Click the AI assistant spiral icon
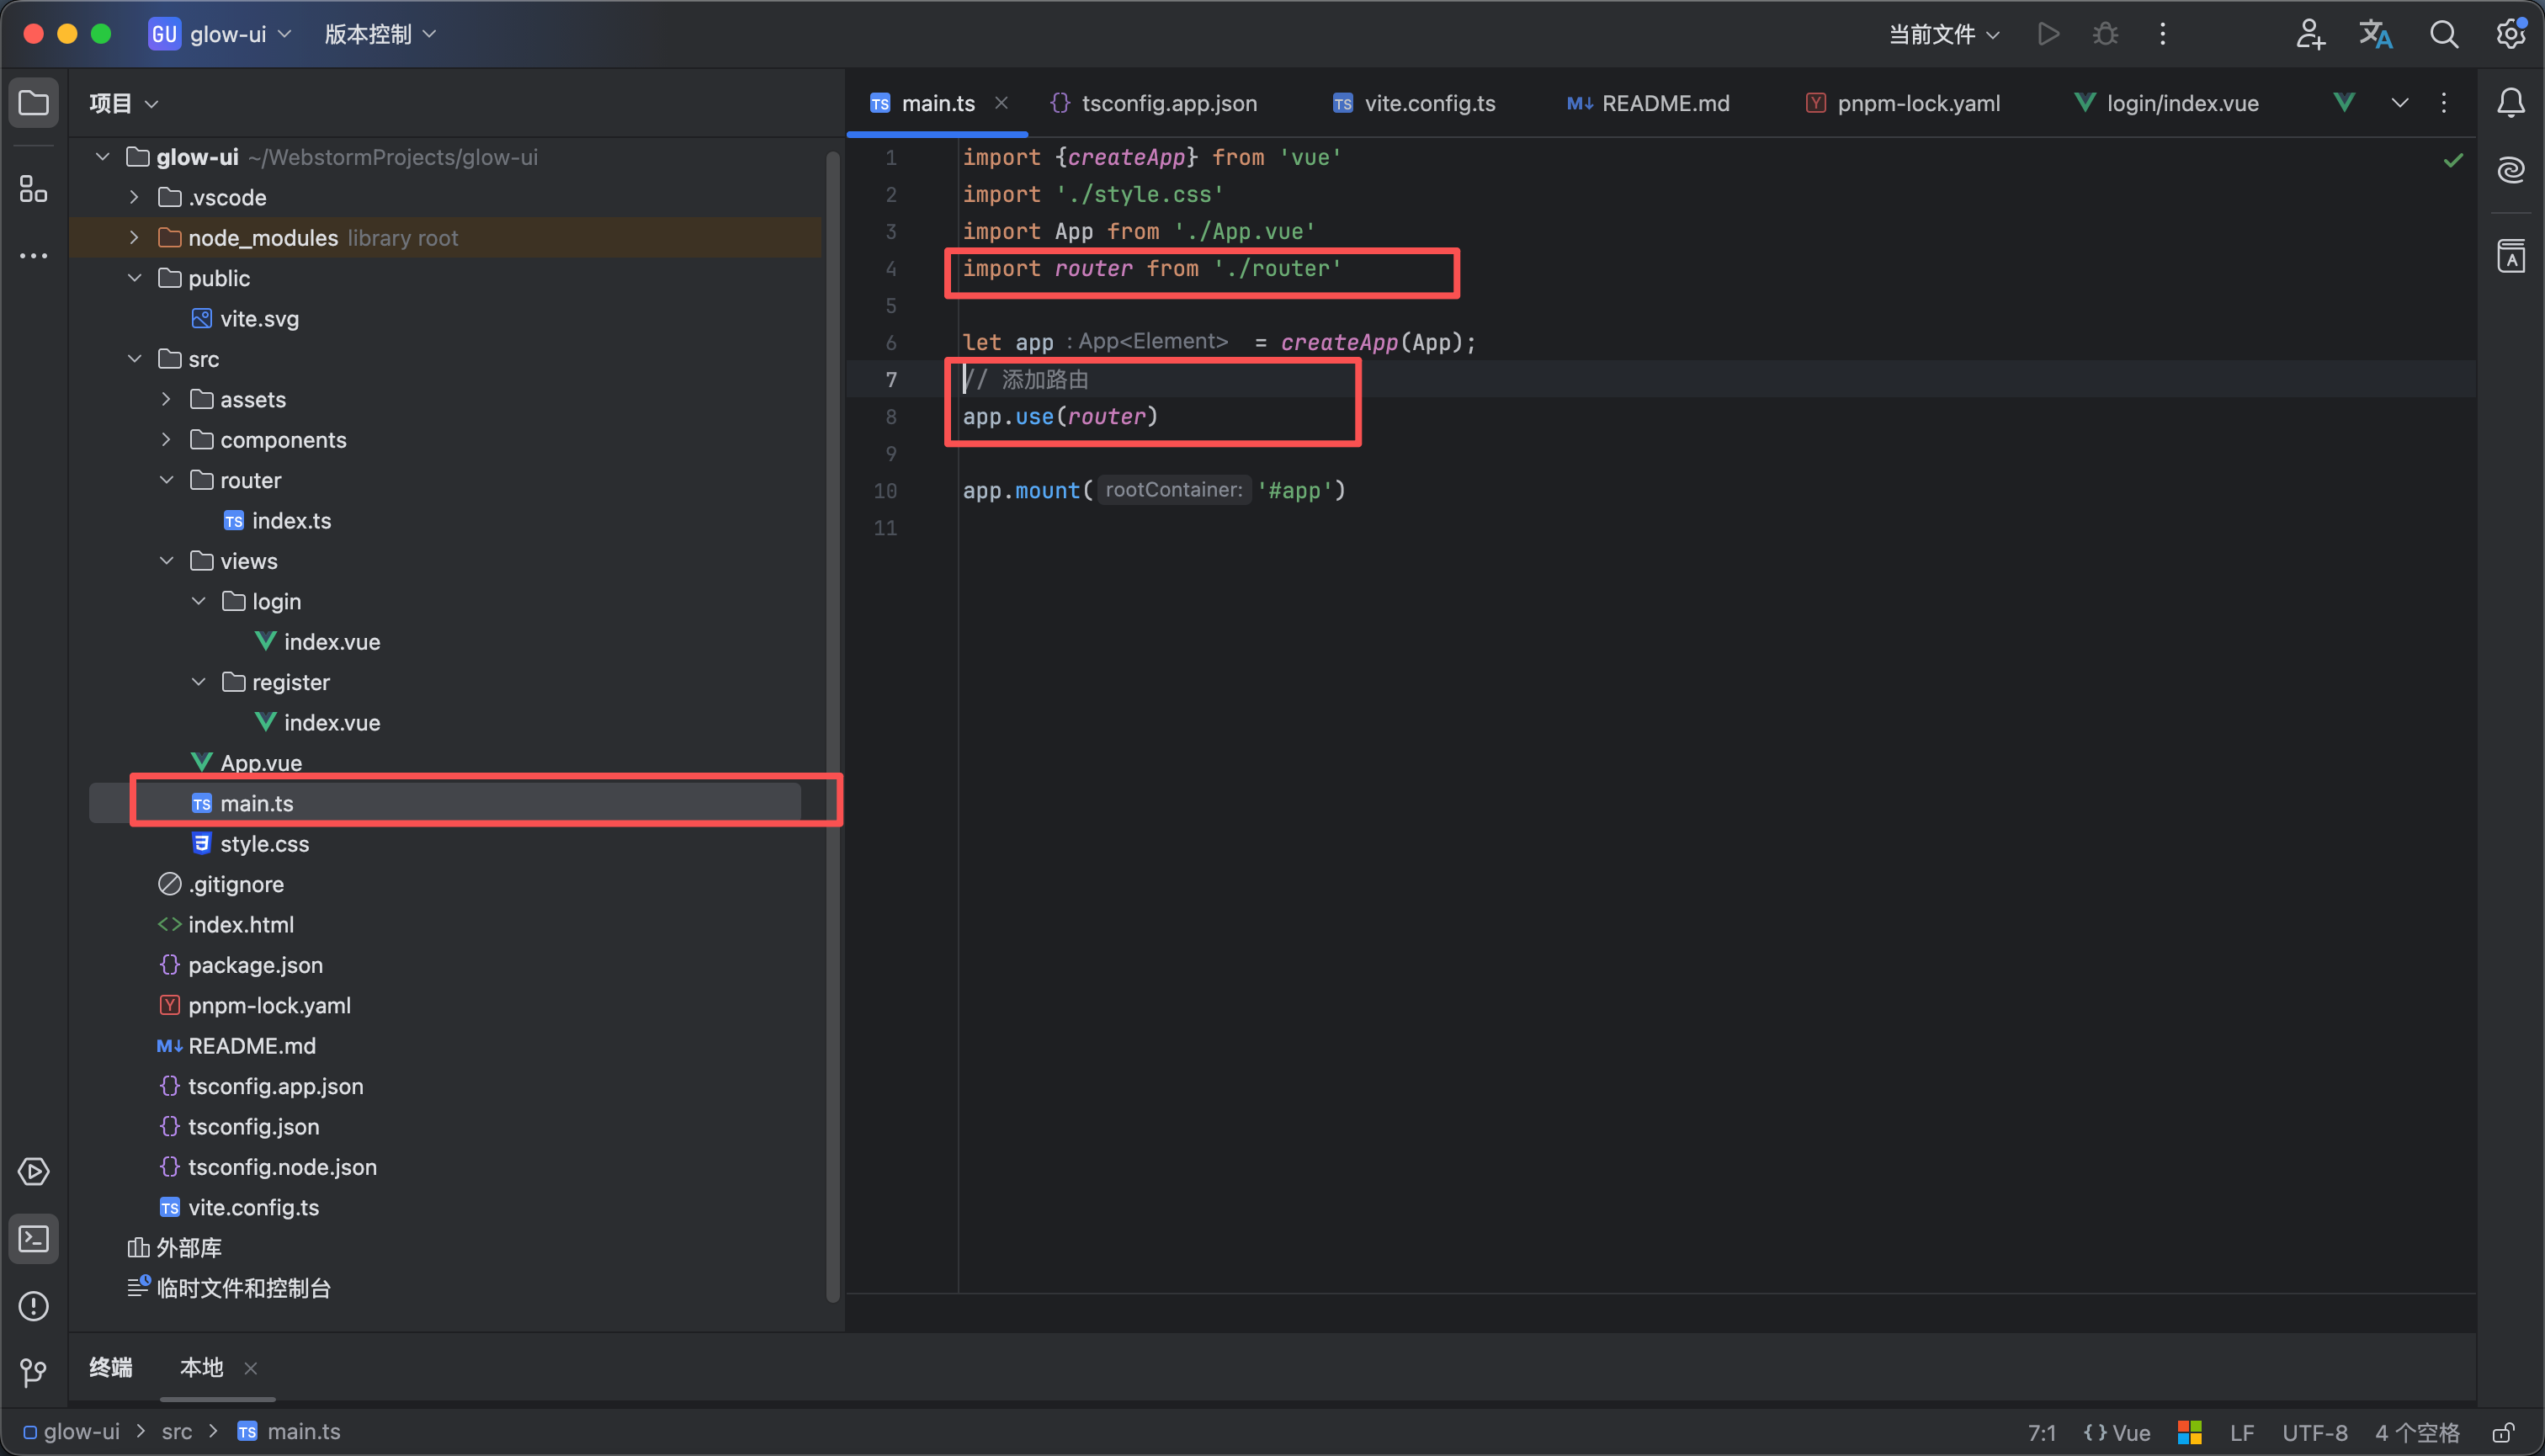 2510,170
